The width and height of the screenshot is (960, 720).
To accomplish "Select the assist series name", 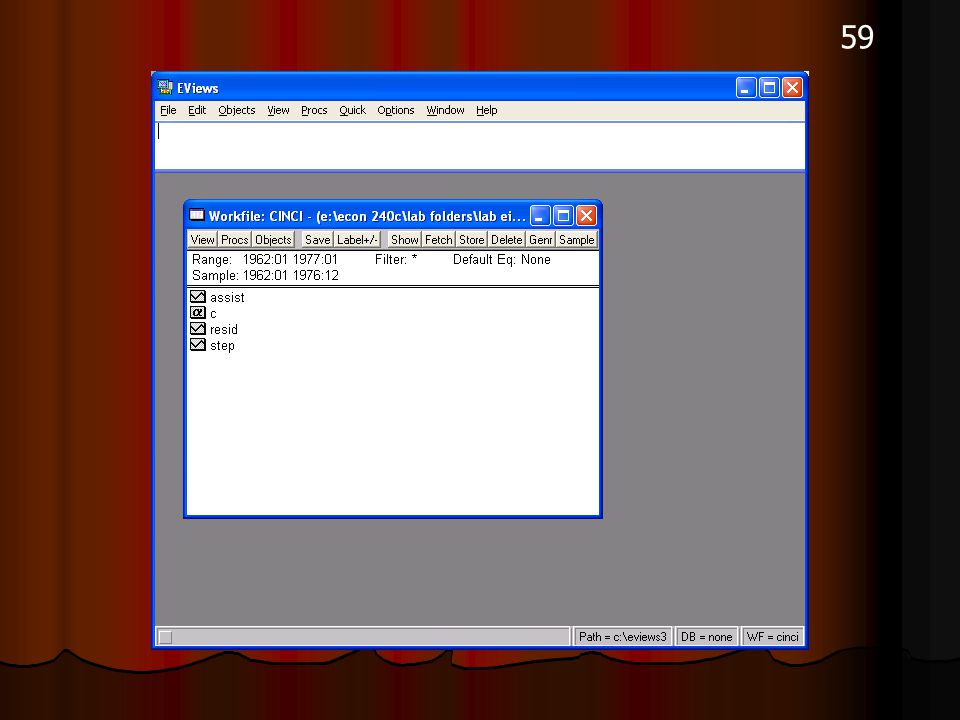I will coord(227,298).
